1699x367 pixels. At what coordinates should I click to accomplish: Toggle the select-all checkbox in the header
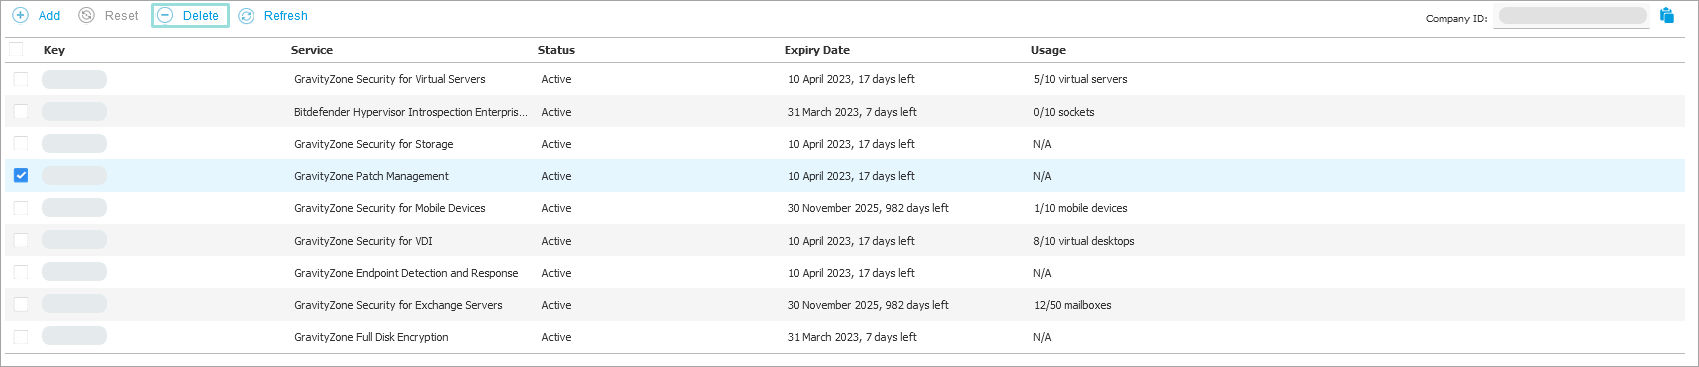16,49
